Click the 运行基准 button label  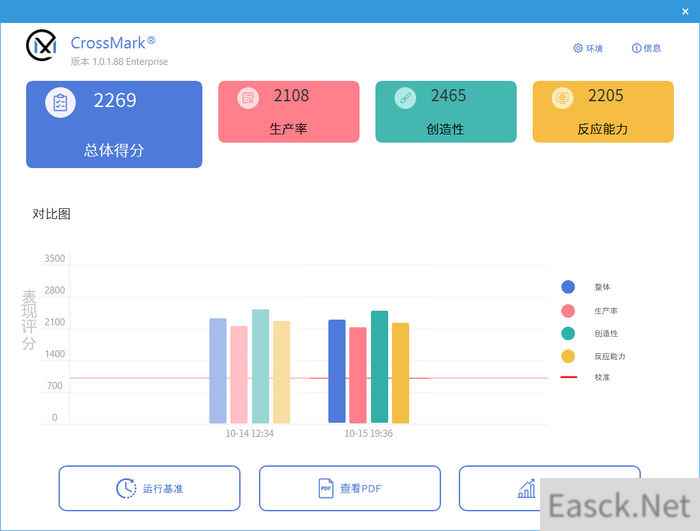163,489
